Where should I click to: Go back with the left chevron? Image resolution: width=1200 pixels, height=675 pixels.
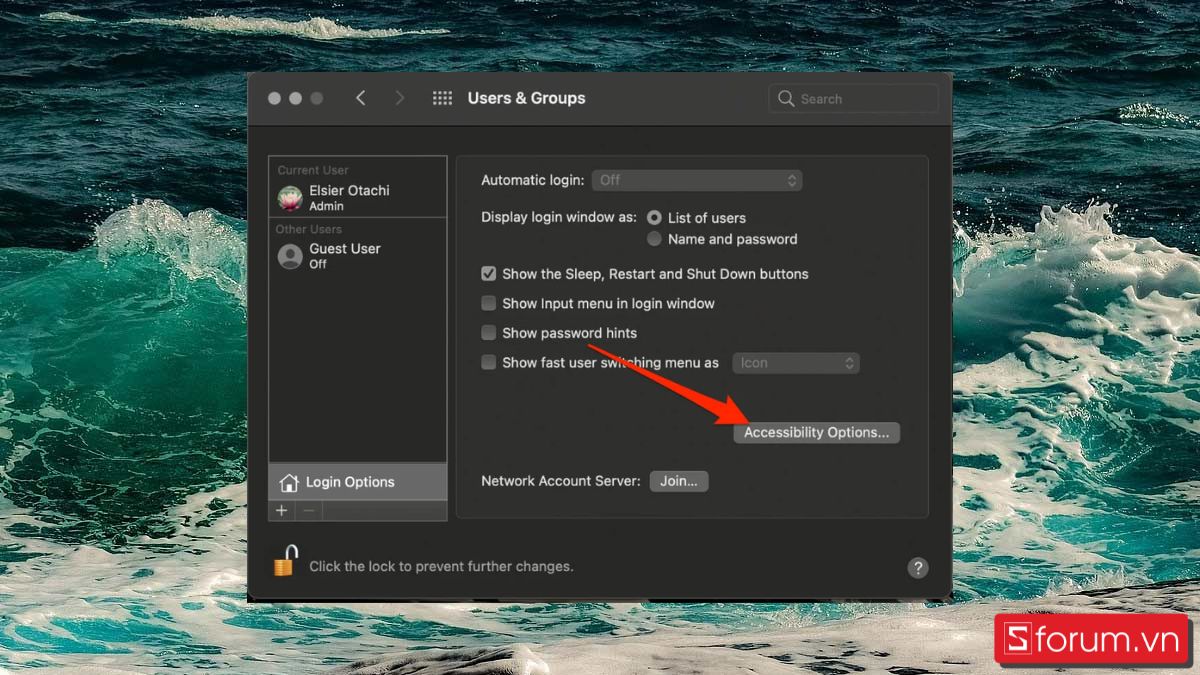click(x=361, y=98)
